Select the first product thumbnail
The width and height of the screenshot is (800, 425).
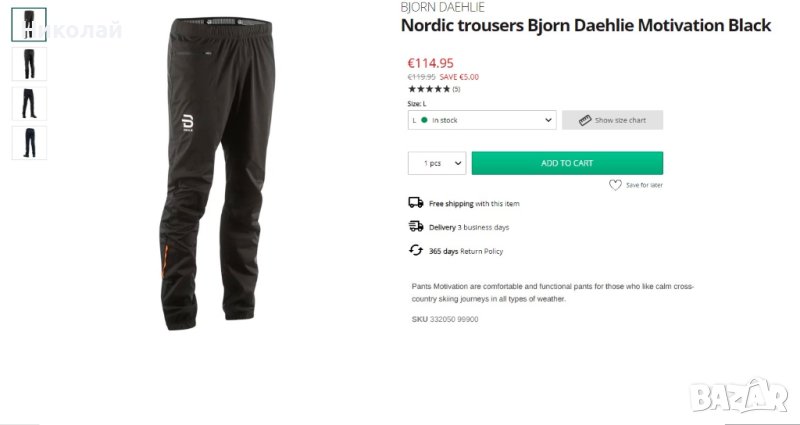pos(29,24)
